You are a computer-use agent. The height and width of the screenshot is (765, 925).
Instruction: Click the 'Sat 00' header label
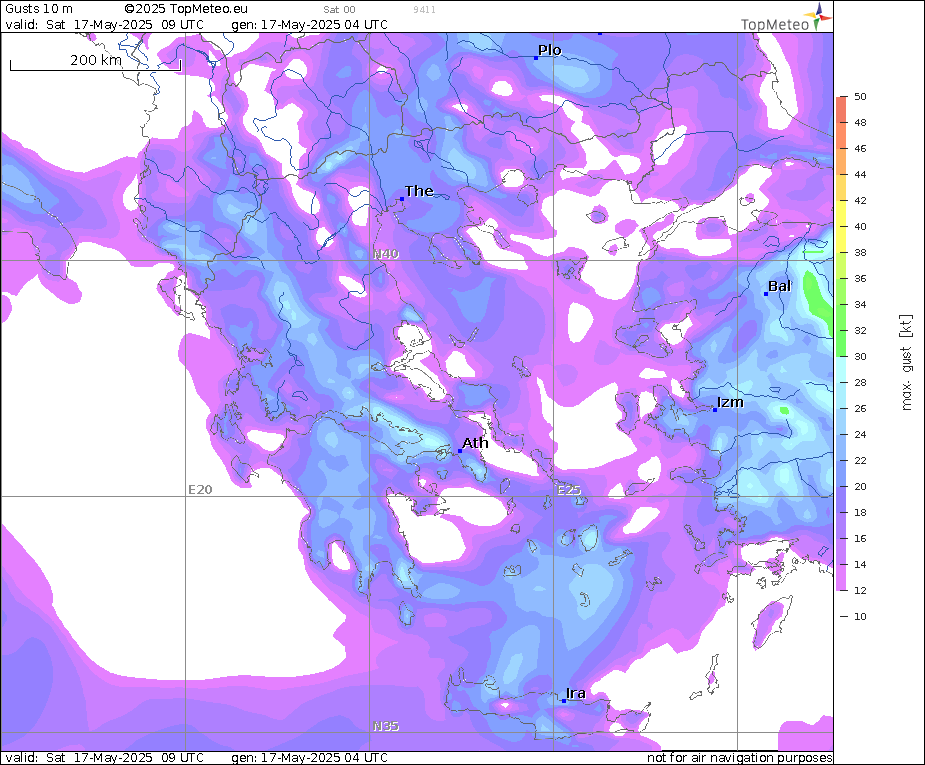(339, 9)
